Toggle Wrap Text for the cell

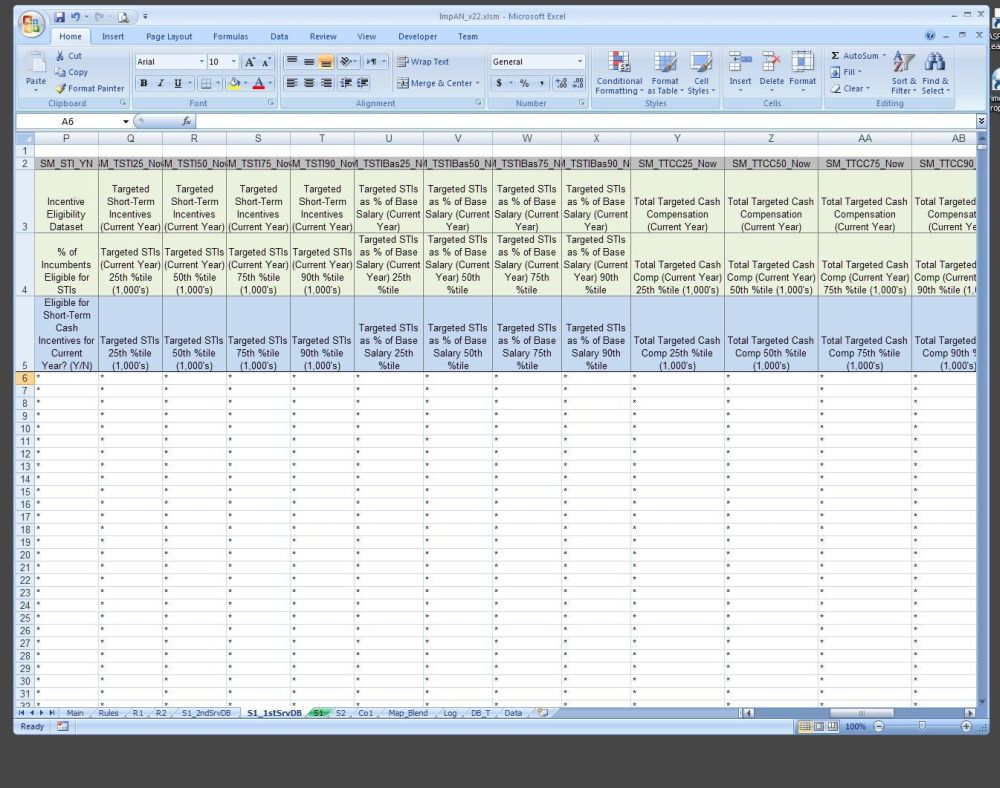coord(423,62)
